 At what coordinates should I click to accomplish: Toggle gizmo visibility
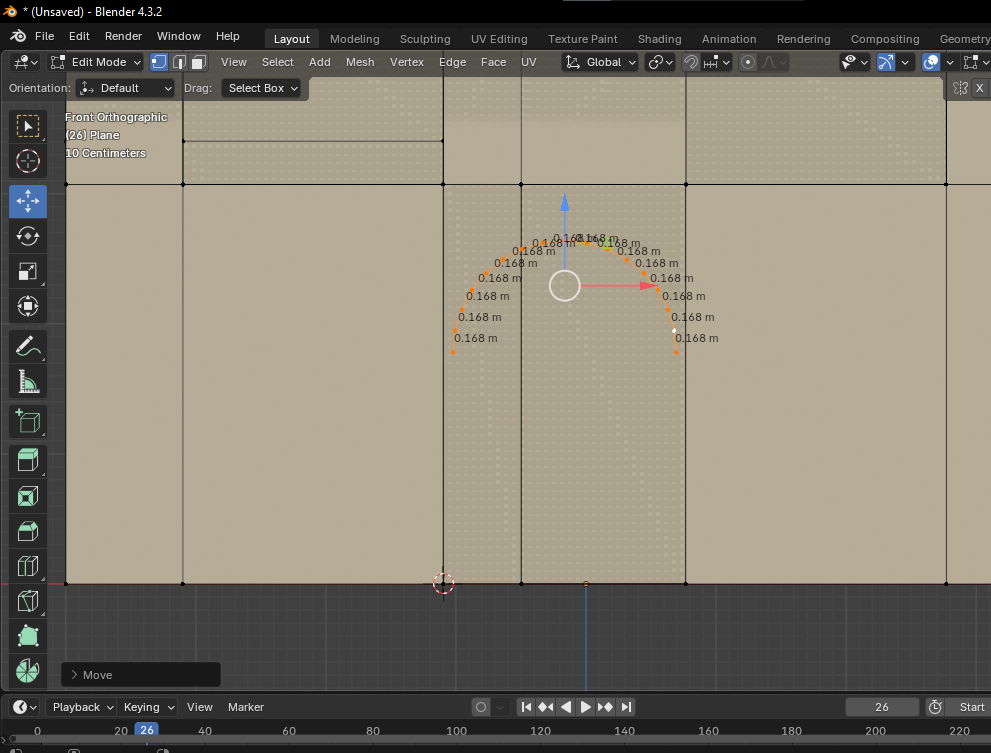[x=886, y=62]
